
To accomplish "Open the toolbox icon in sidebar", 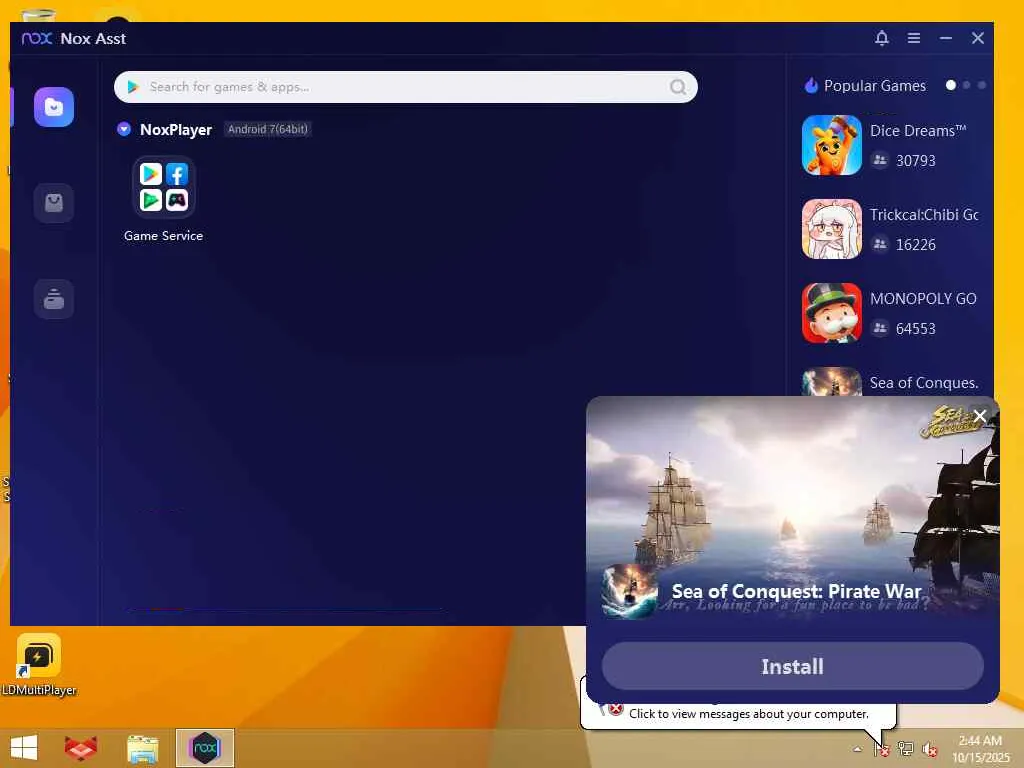I will coord(54,299).
